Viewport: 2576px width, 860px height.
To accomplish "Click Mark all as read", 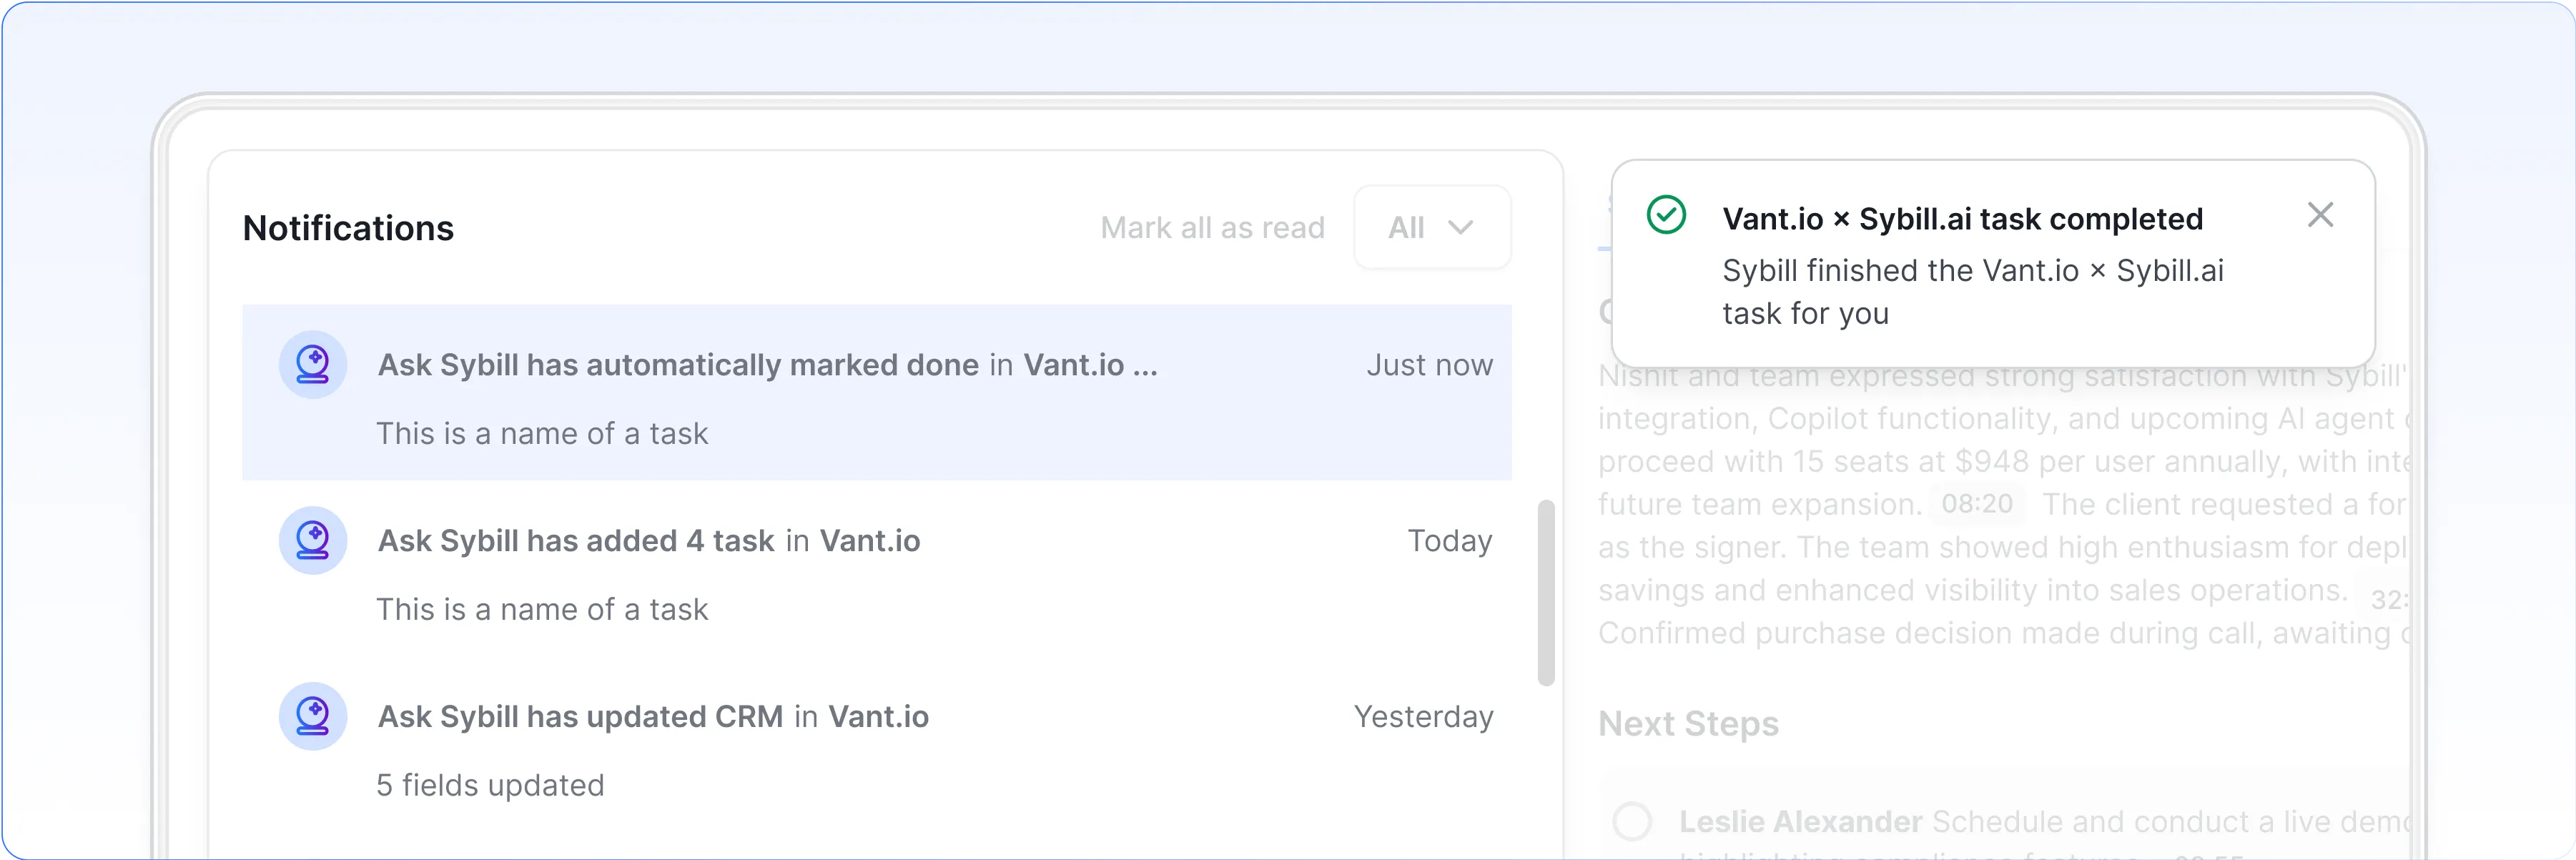I will point(1212,228).
